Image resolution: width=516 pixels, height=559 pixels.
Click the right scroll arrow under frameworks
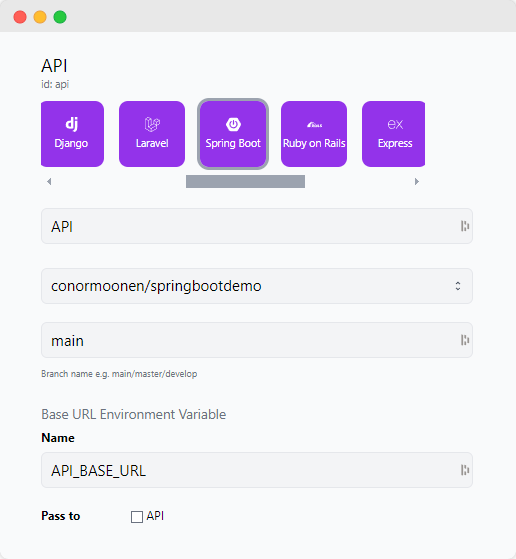(417, 181)
